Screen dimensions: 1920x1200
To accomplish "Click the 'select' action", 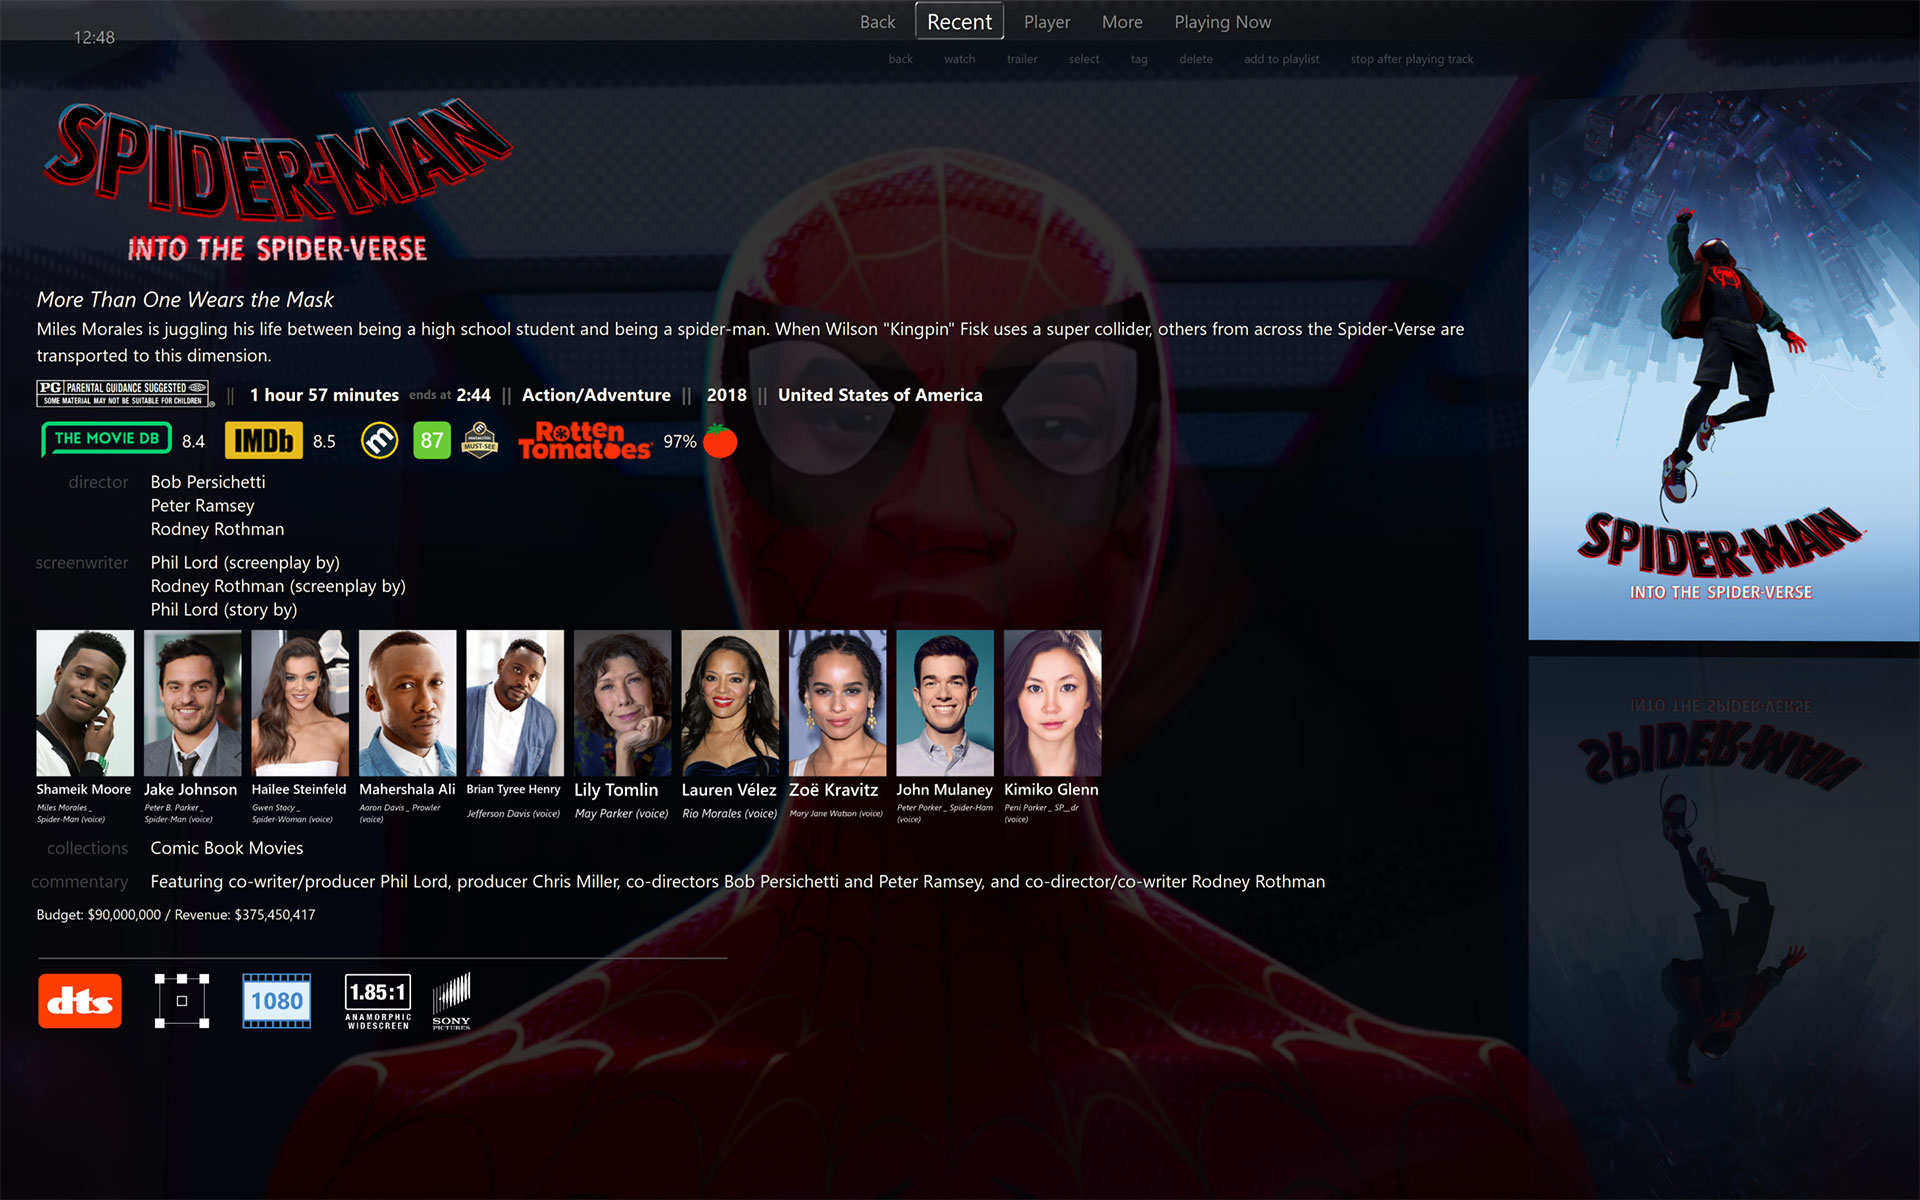I will (x=1083, y=59).
